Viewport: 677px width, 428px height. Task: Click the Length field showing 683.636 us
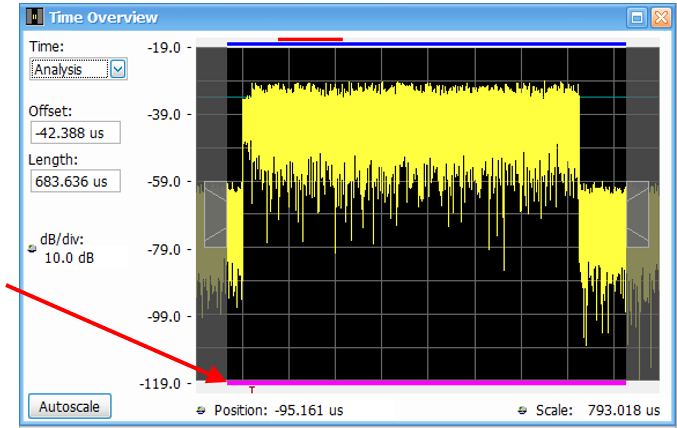click(75, 181)
